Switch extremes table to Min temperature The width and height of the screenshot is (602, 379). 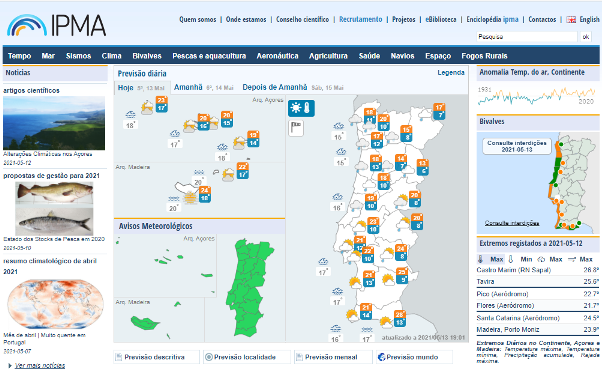tap(521, 259)
